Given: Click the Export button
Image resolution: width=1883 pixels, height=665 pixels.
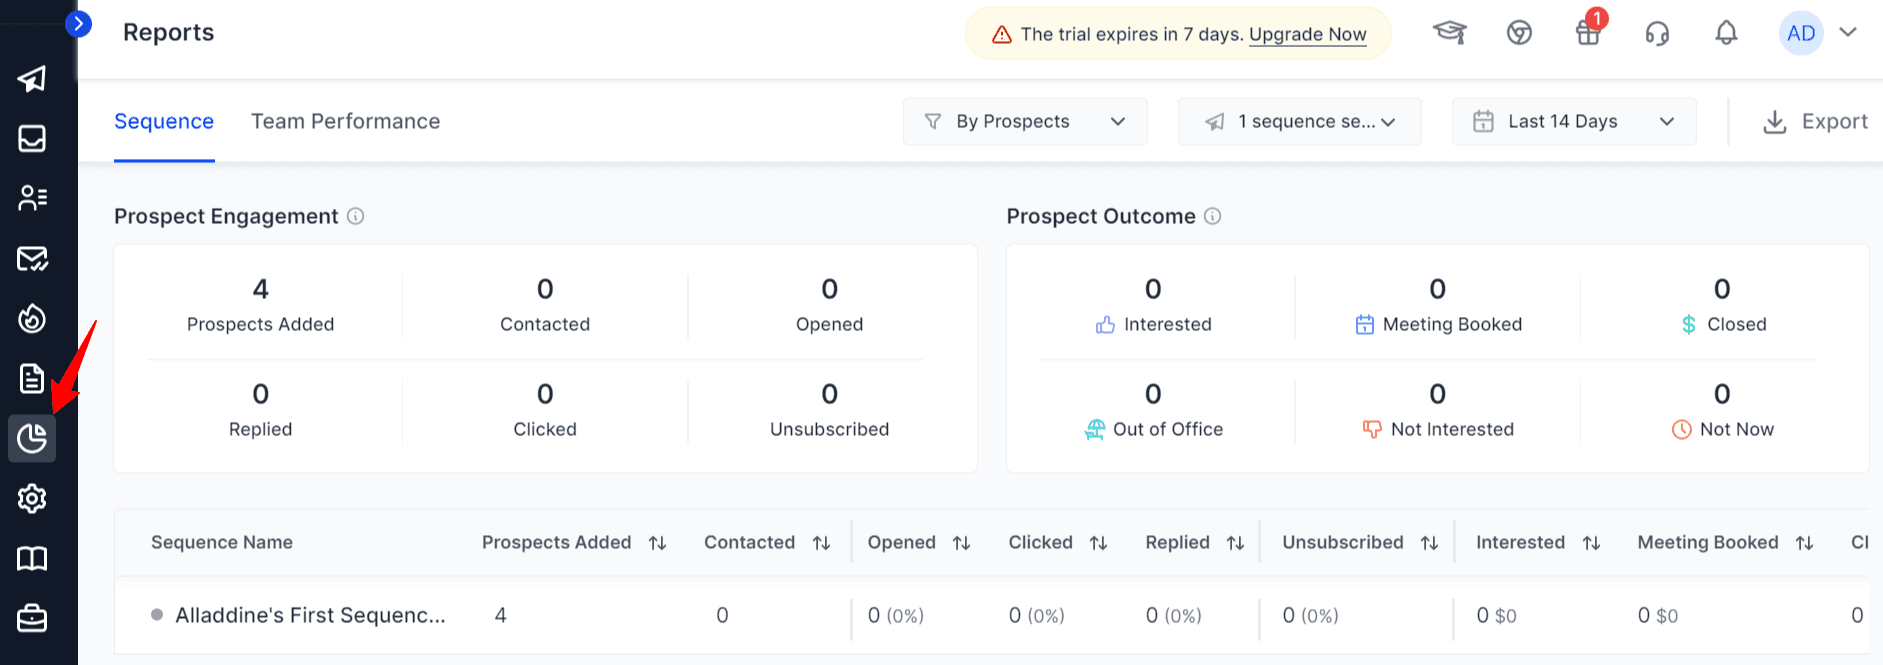Looking at the screenshot, I should (x=1814, y=121).
